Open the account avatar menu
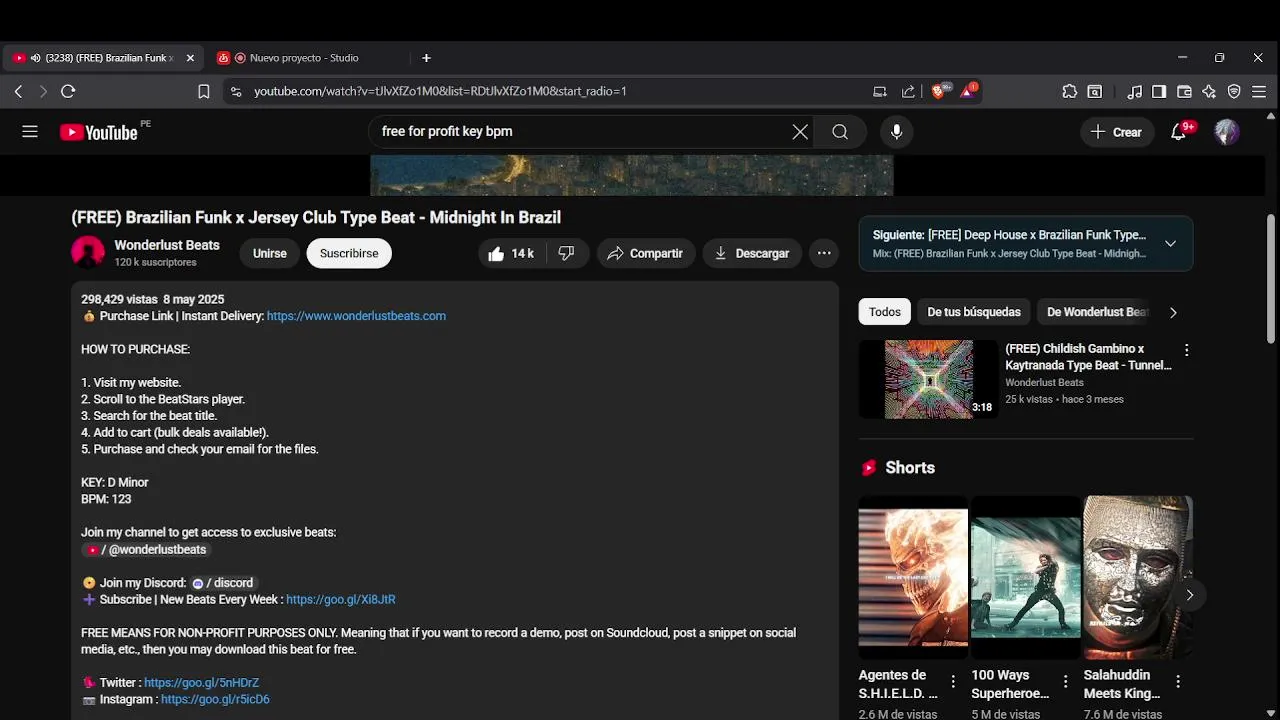 click(1227, 131)
